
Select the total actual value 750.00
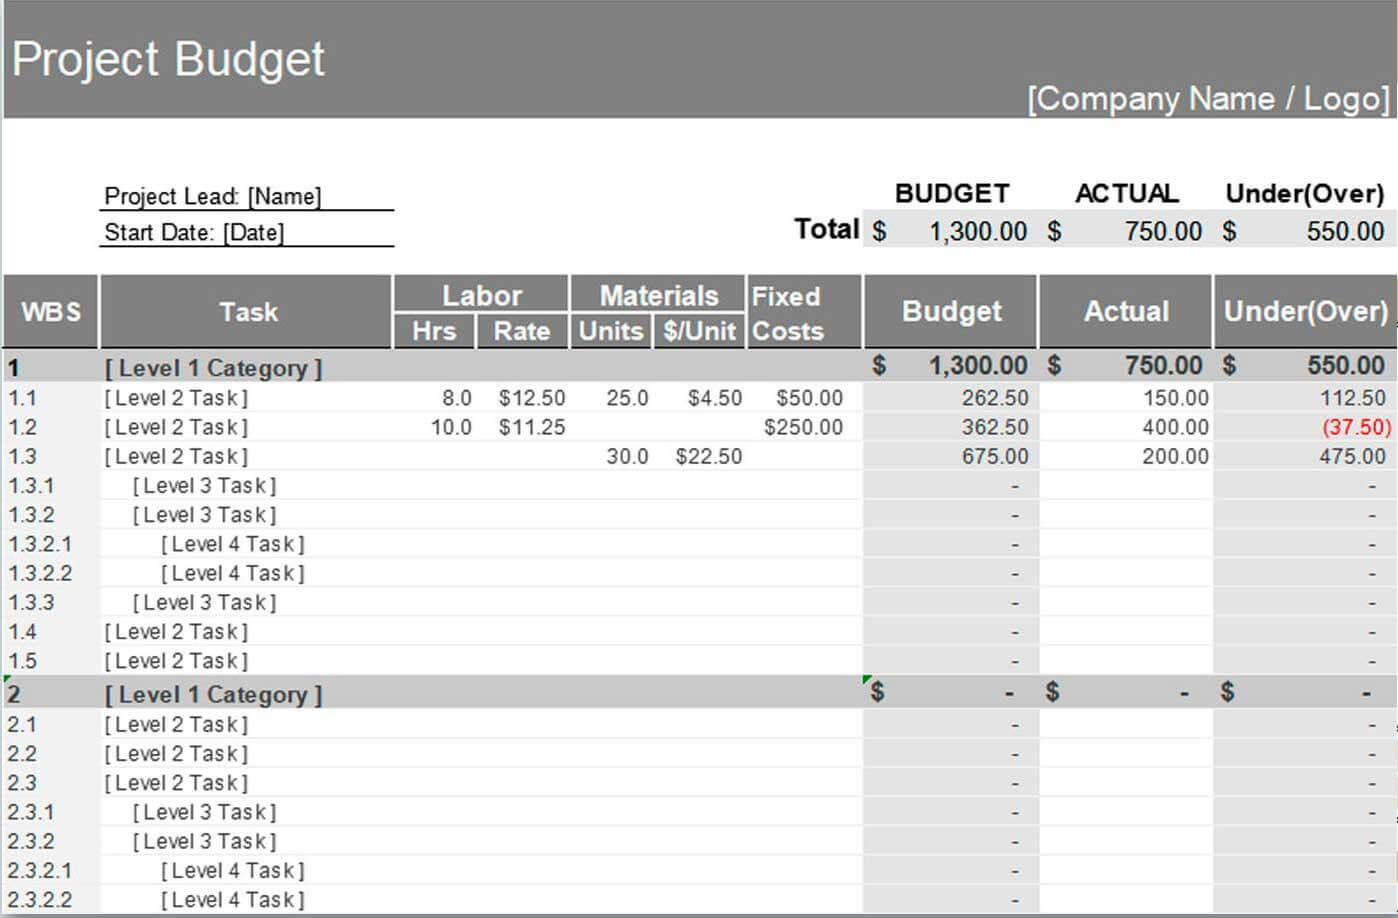[x=1162, y=232]
